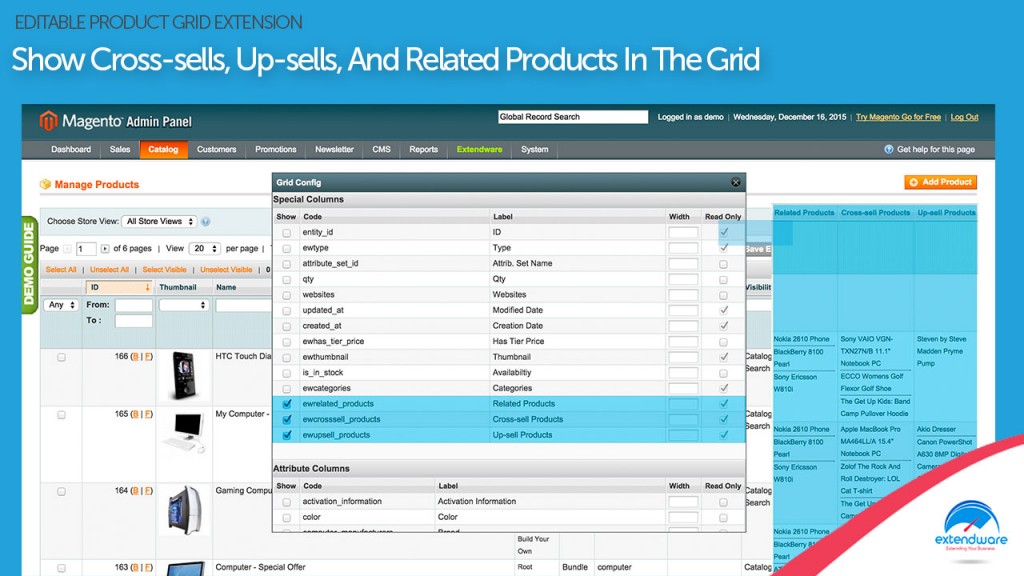Click the Cross-sell Products column header
Image resolution: width=1024 pixels, height=576 pixels.
(875, 213)
